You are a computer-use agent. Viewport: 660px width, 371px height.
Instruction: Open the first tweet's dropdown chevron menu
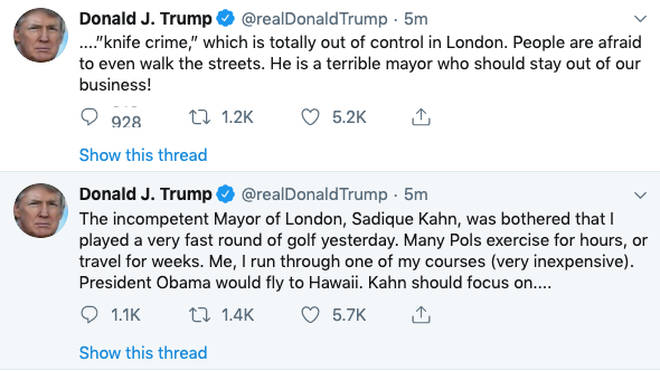pyautogui.click(x=640, y=19)
